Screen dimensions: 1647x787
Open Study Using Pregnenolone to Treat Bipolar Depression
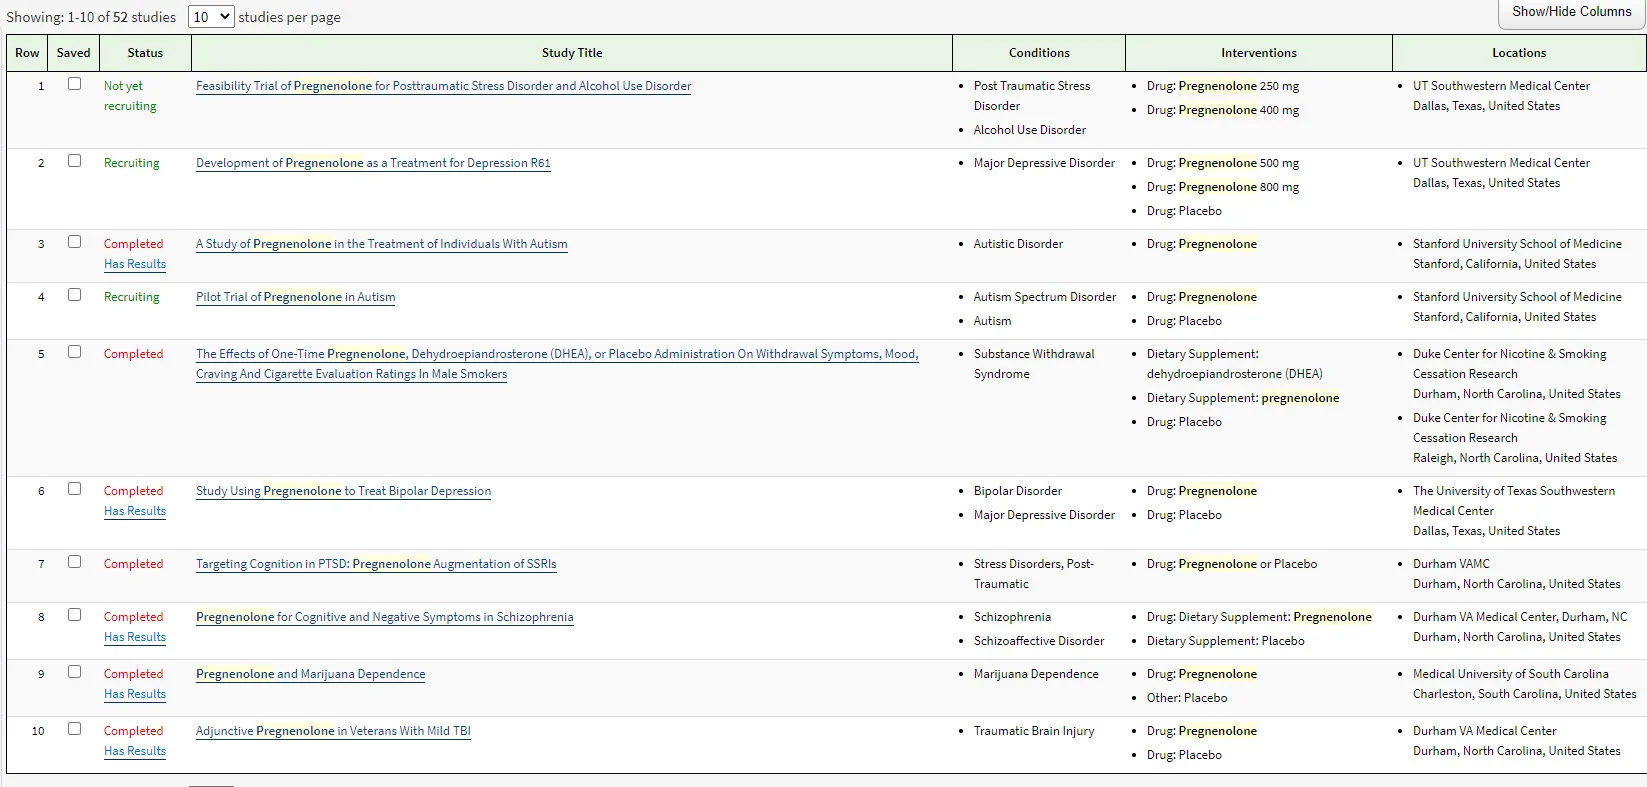[344, 491]
